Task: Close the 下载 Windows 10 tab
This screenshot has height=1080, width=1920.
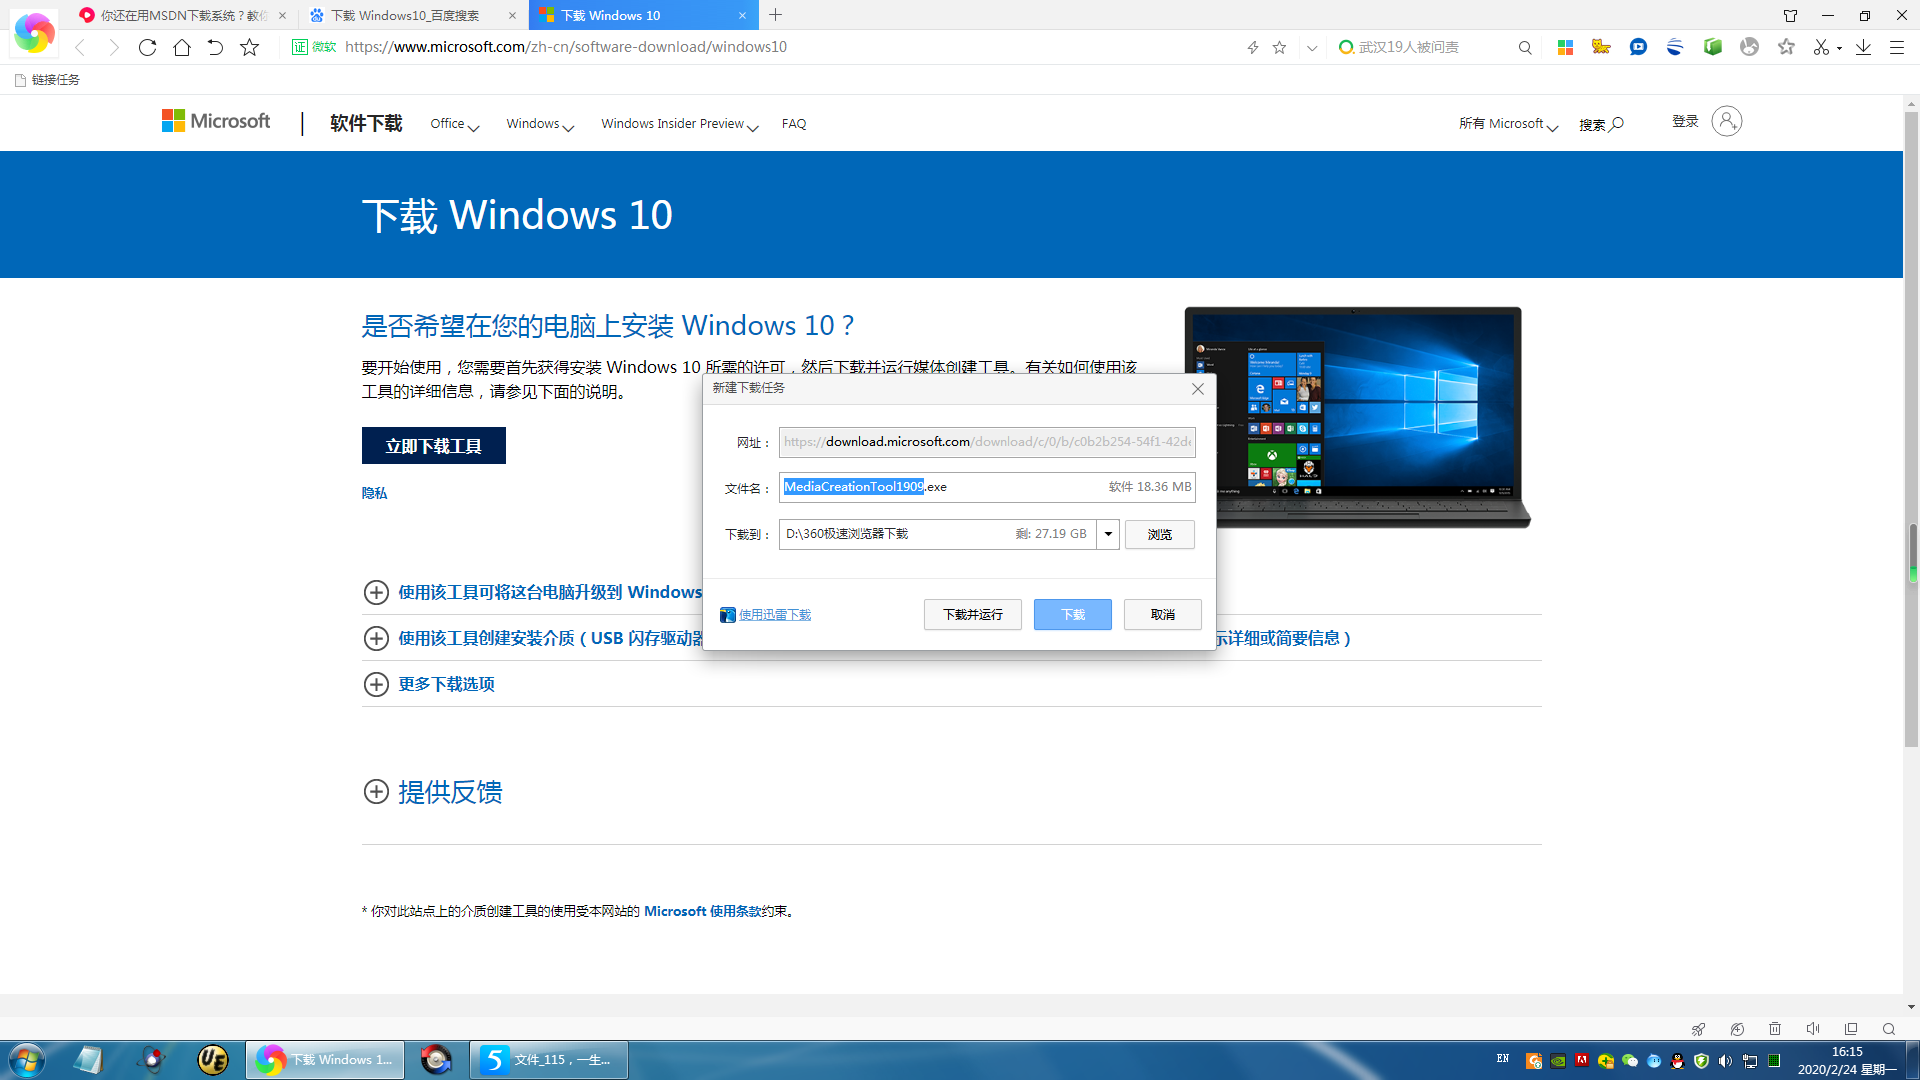Action: [x=742, y=15]
